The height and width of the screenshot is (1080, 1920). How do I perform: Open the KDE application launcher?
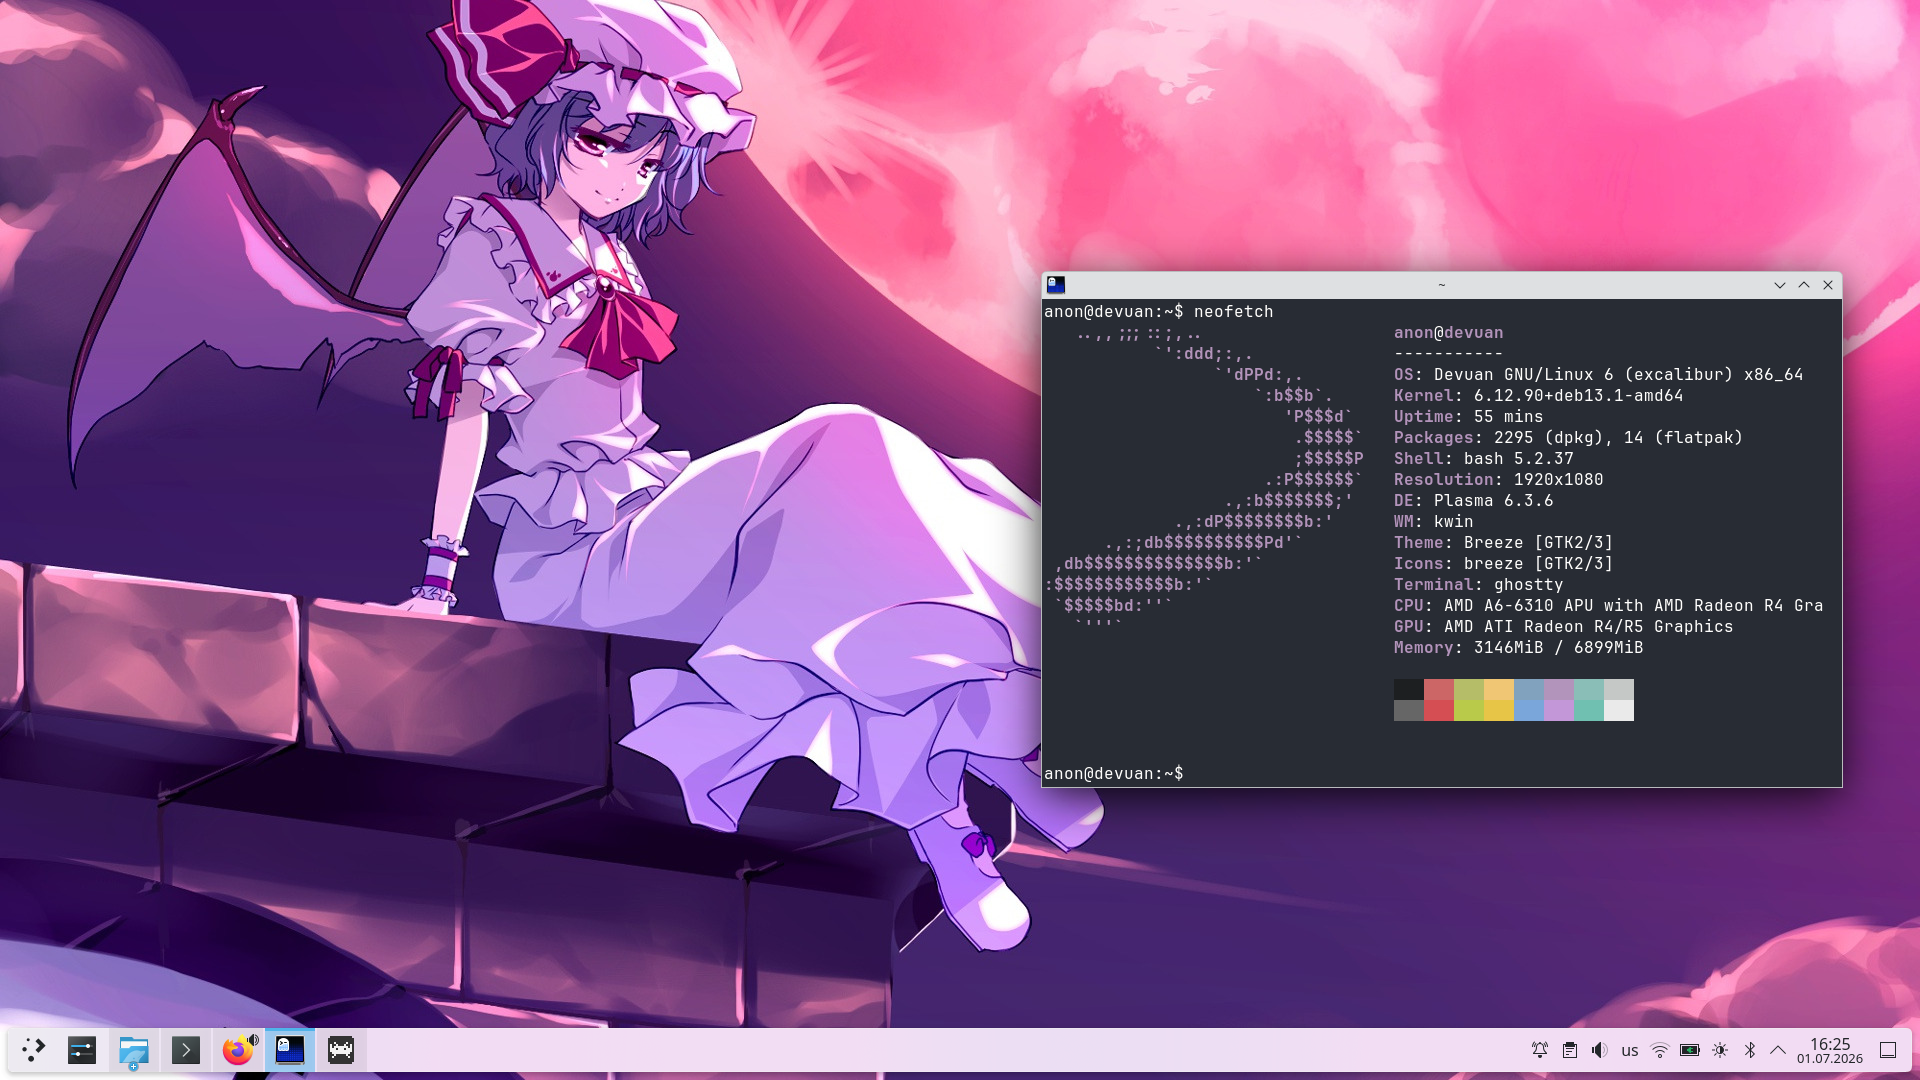pos(33,1050)
